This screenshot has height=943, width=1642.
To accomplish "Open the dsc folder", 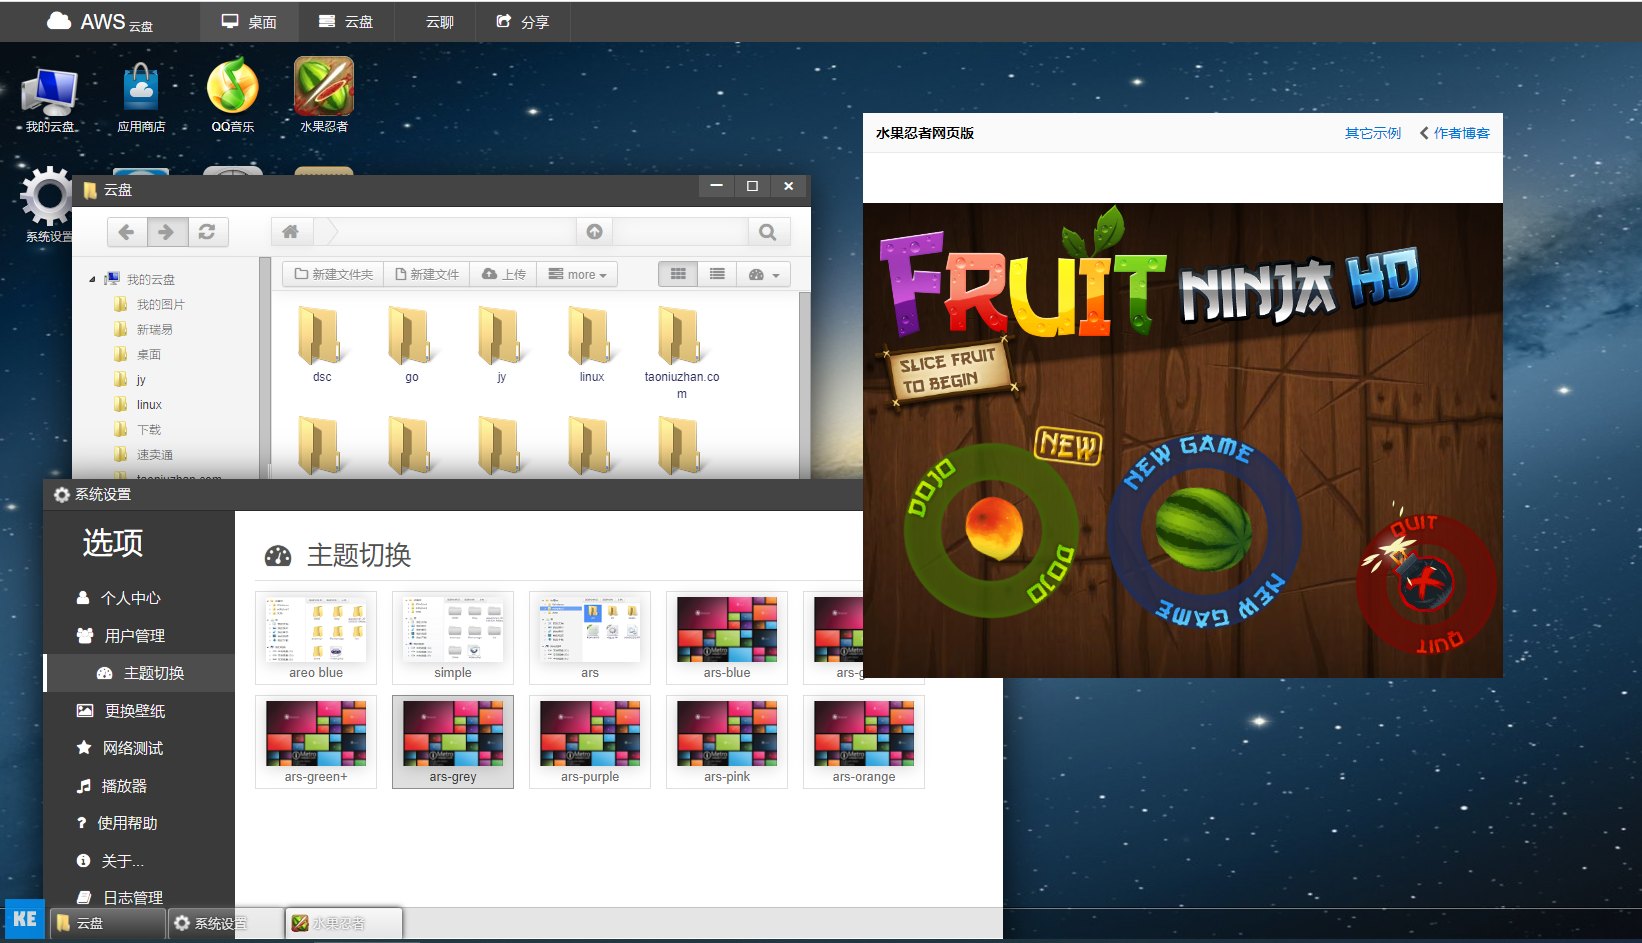I will (321, 344).
